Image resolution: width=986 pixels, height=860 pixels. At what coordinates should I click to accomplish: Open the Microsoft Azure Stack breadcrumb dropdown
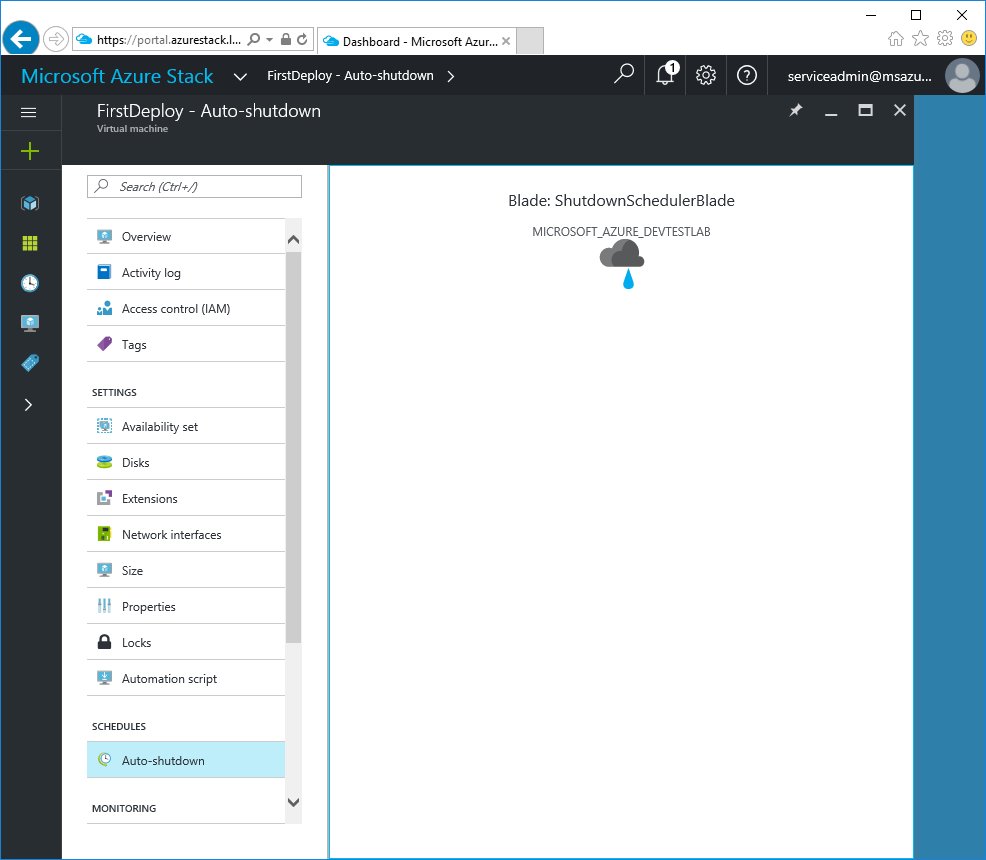[240, 75]
